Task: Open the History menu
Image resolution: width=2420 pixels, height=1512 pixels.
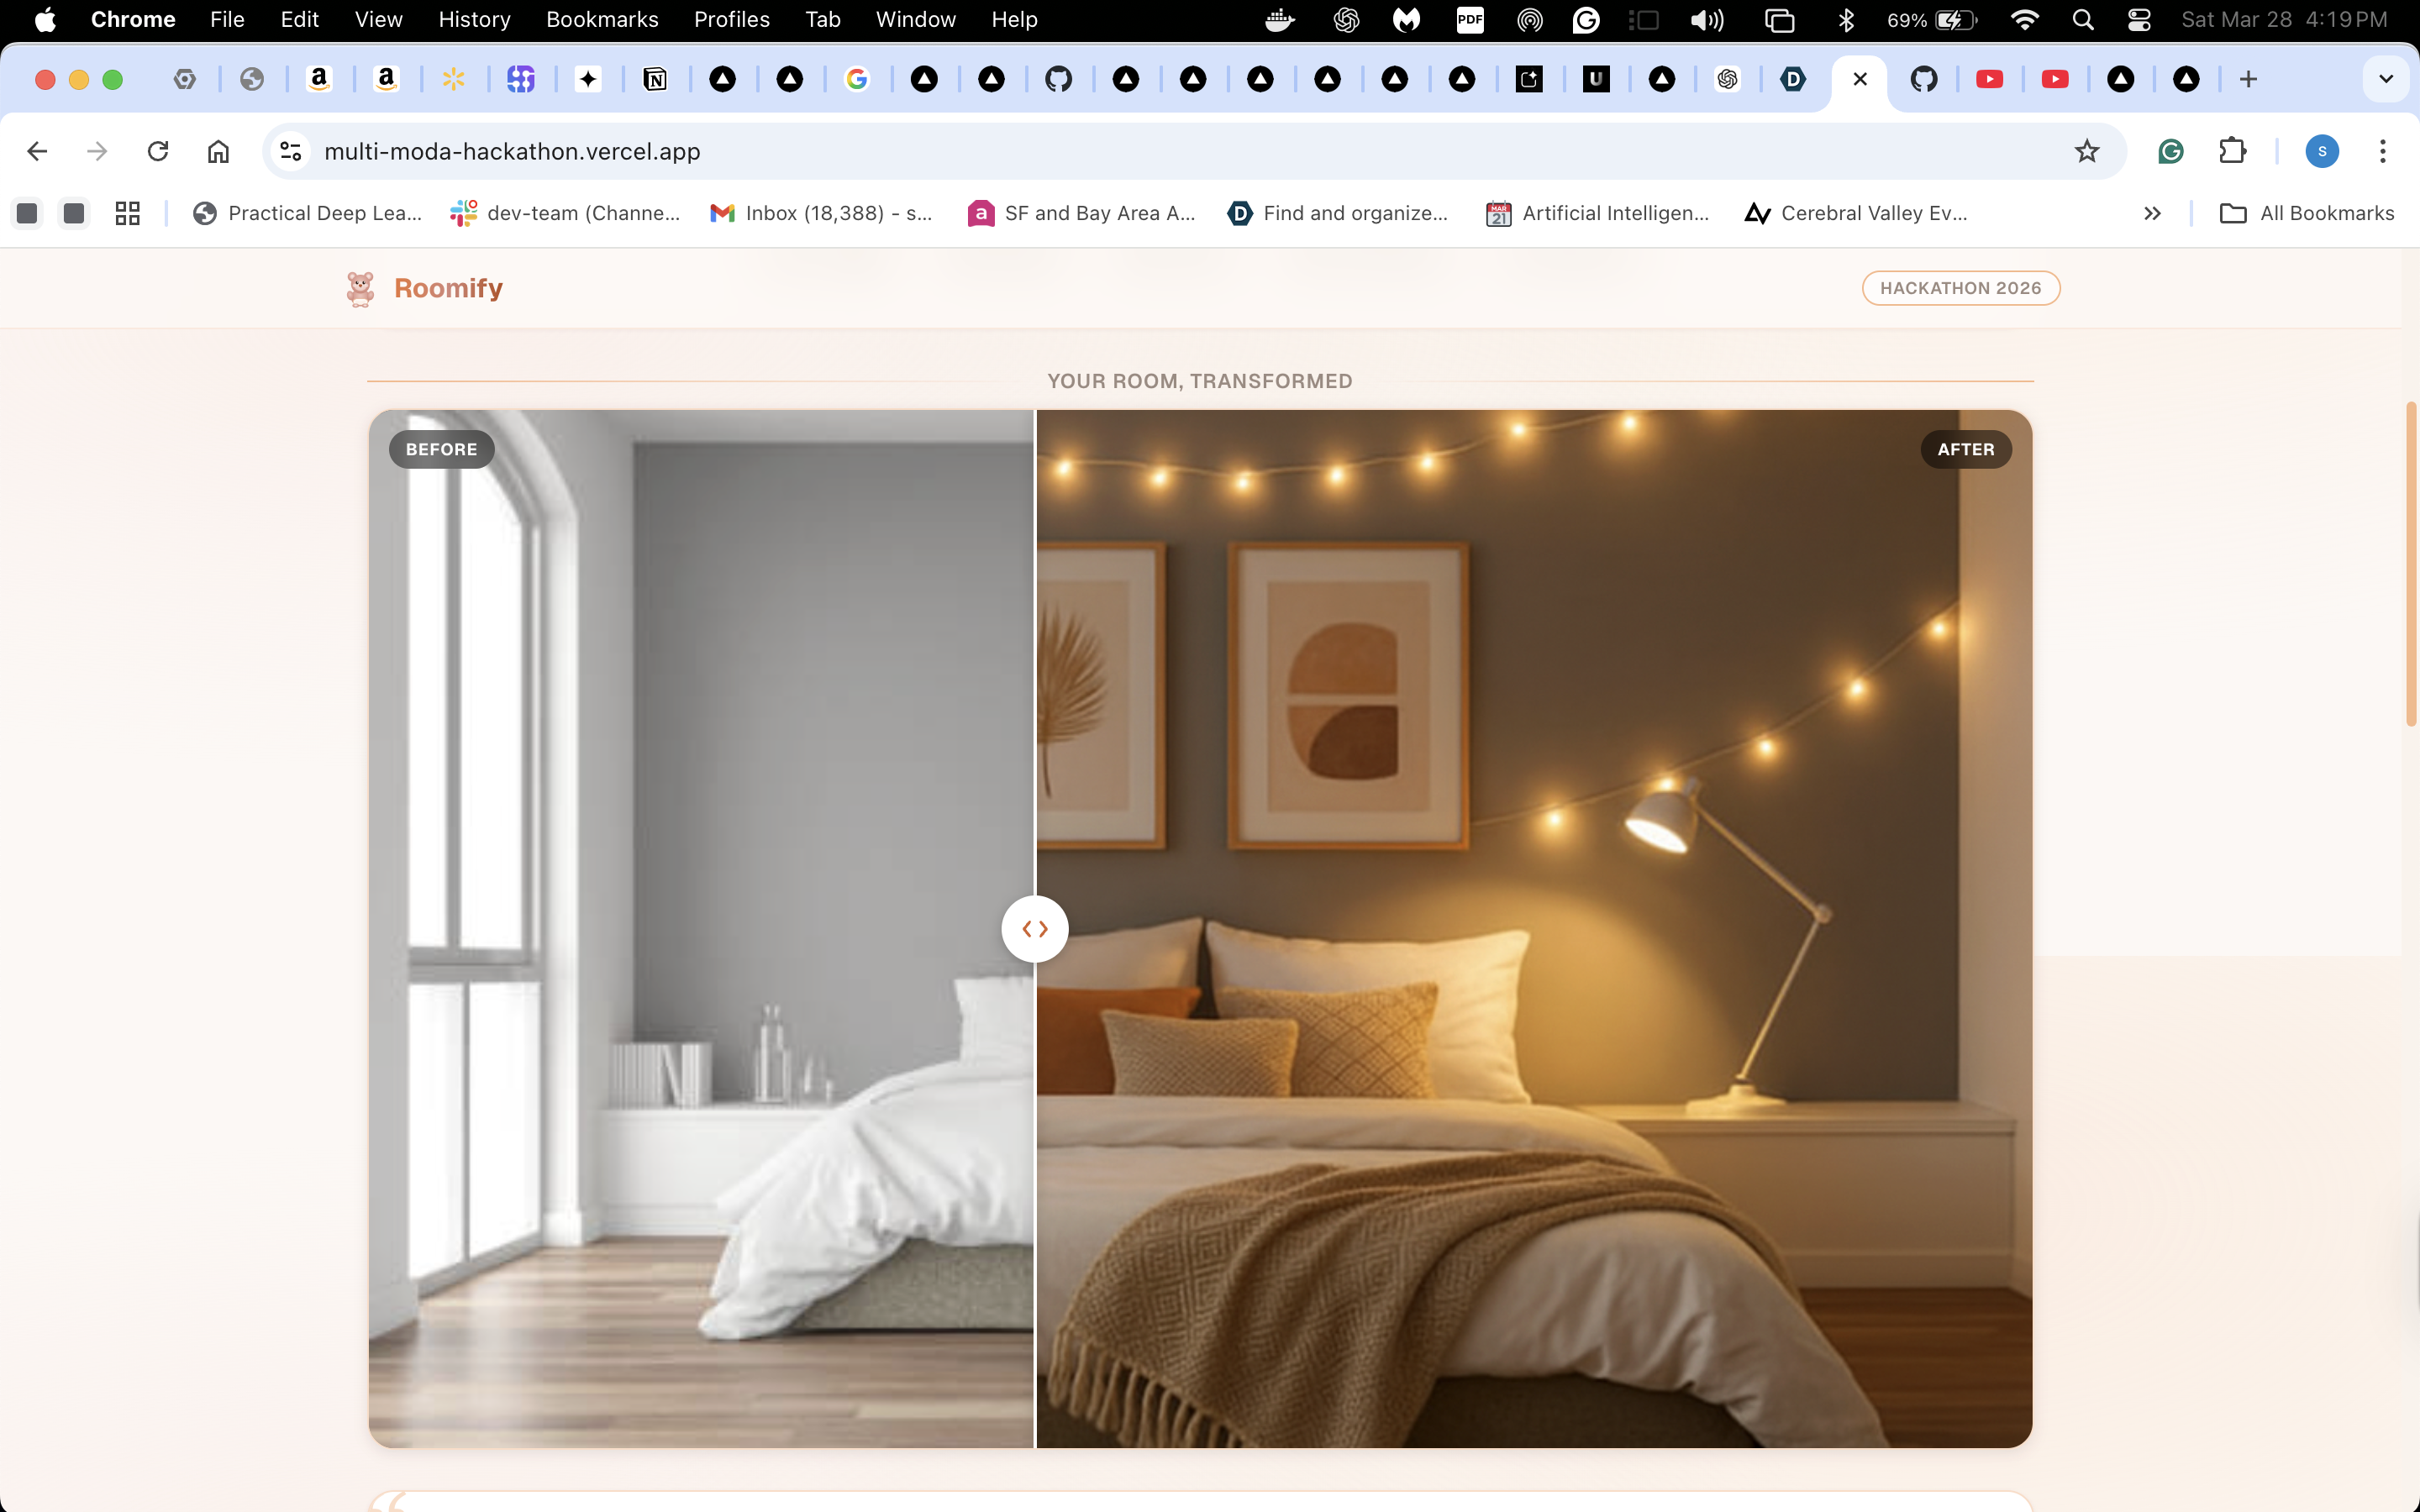Action: tap(474, 20)
